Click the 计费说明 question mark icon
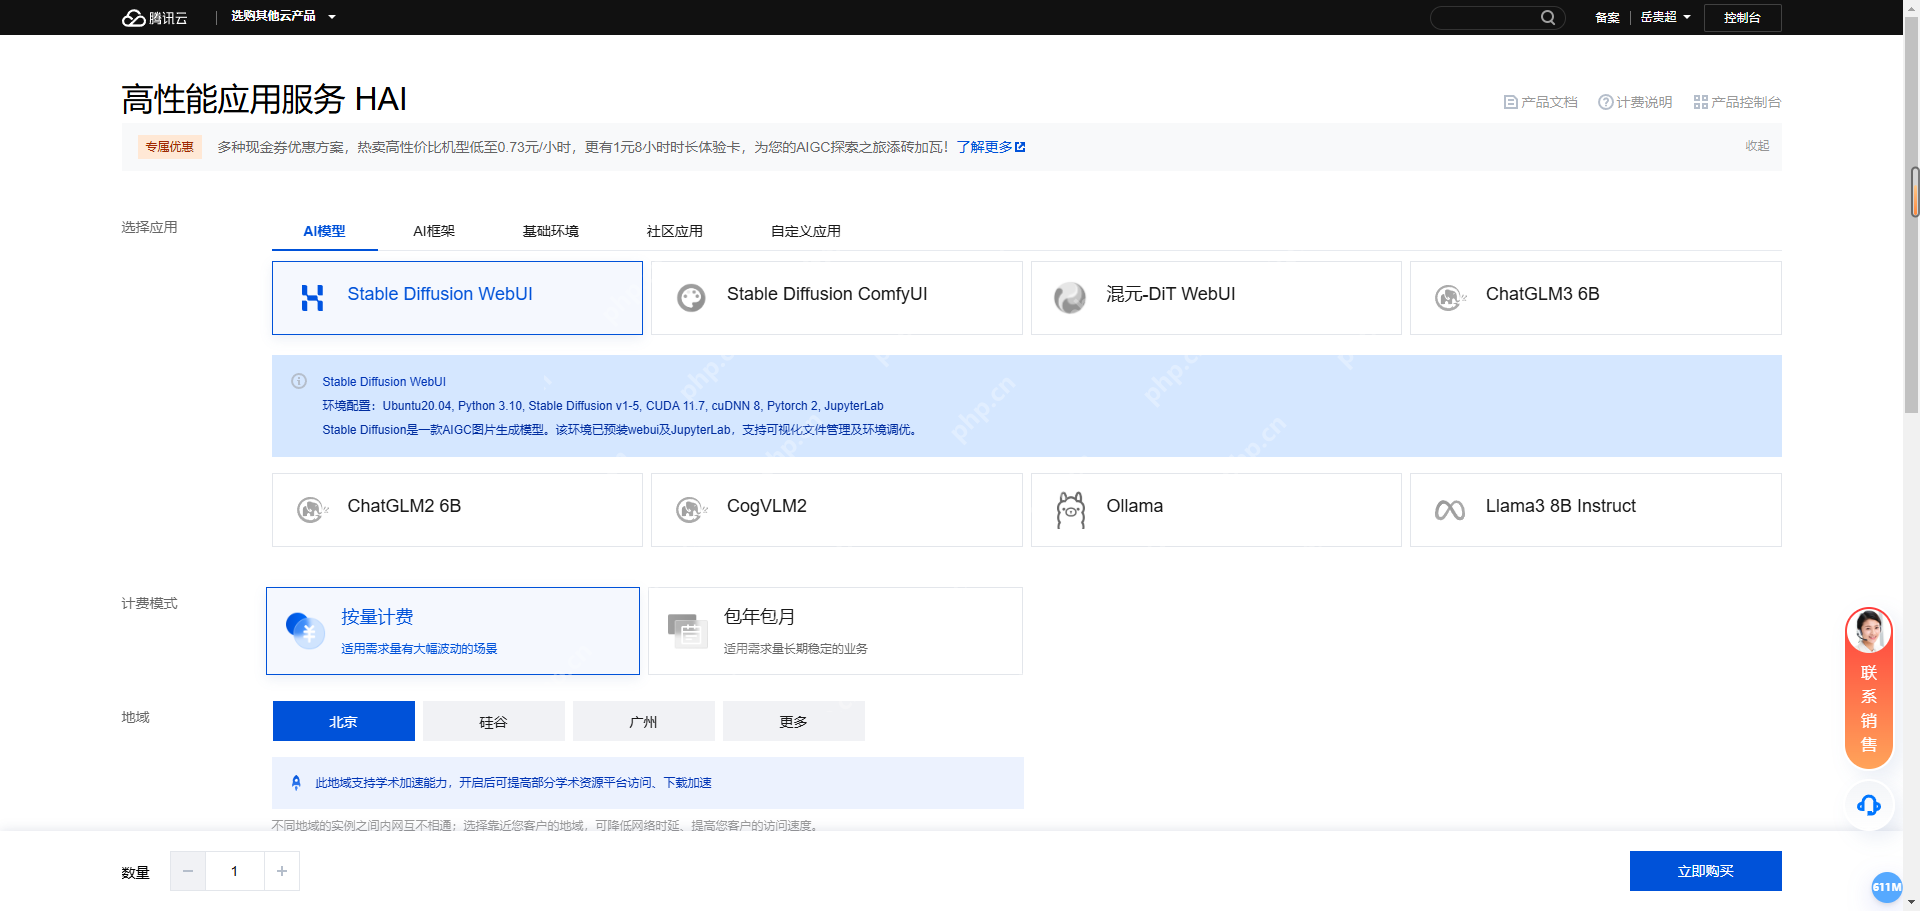The height and width of the screenshot is (911, 1920). pos(1605,102)
